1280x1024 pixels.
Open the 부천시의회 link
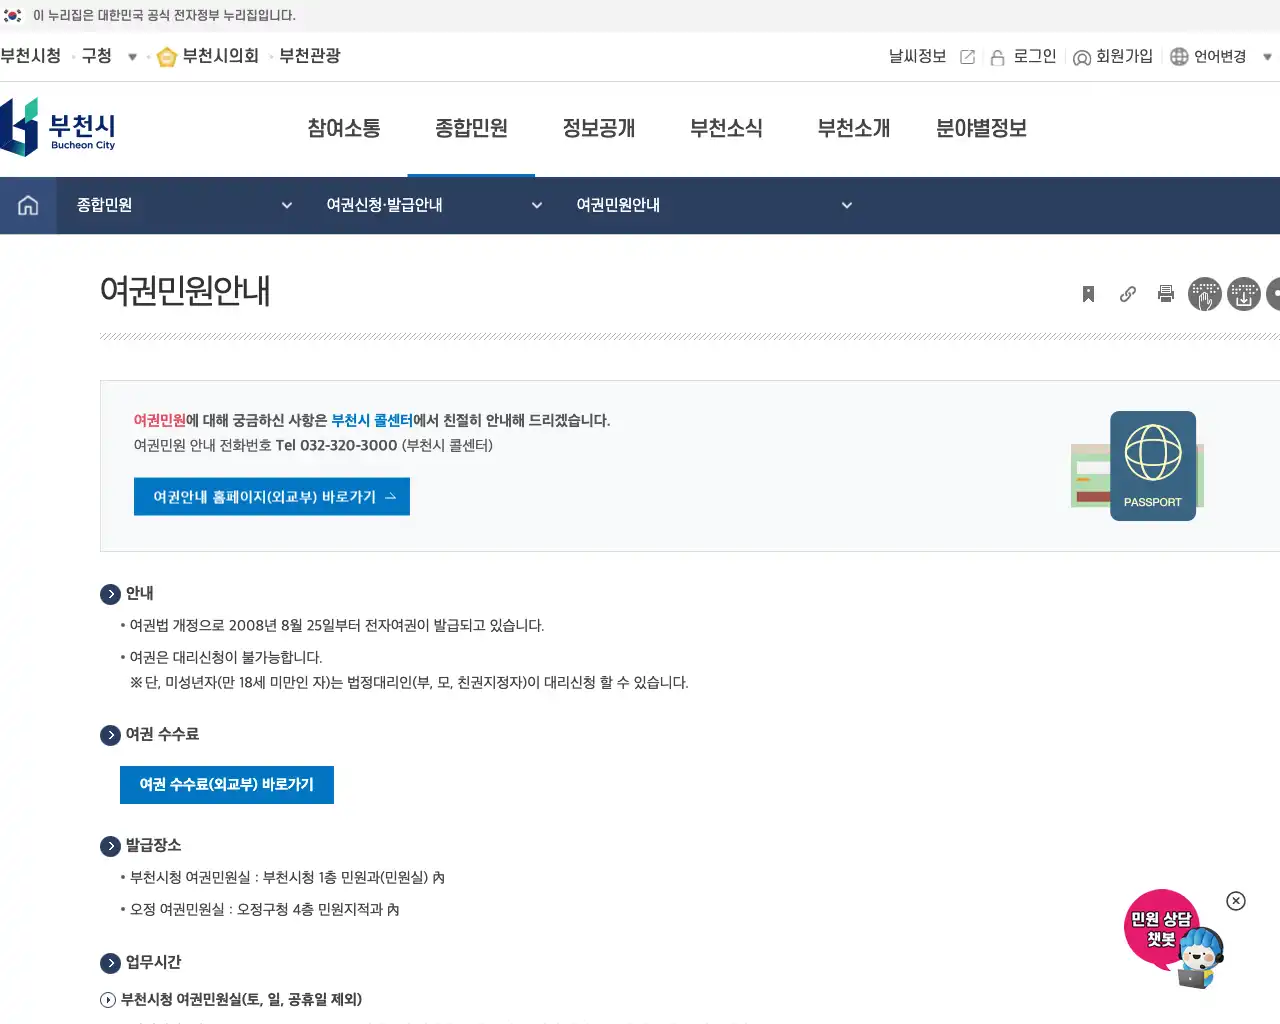point(220,56)
